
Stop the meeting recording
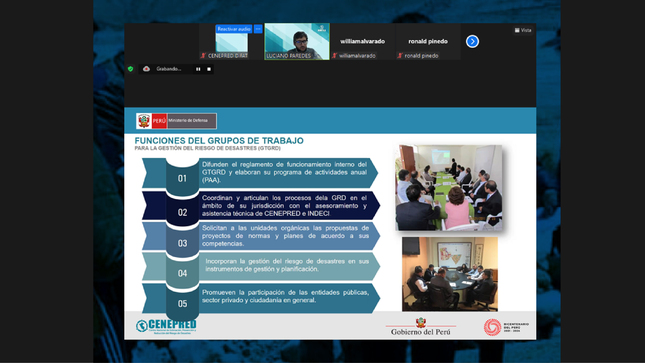tap(209, 69)
